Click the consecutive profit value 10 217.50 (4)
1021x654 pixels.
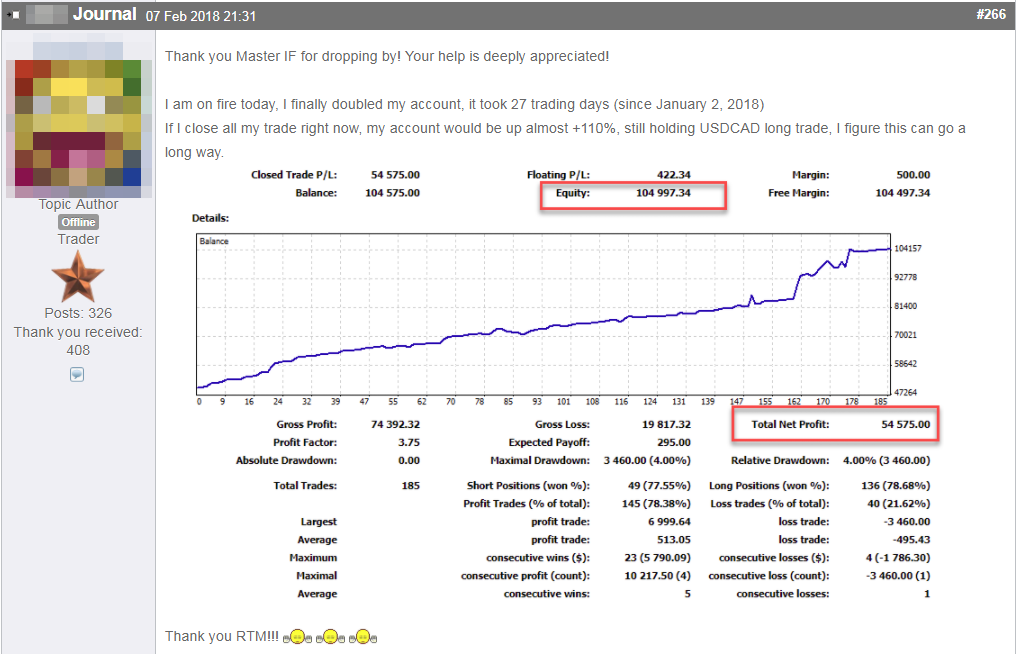657,576
